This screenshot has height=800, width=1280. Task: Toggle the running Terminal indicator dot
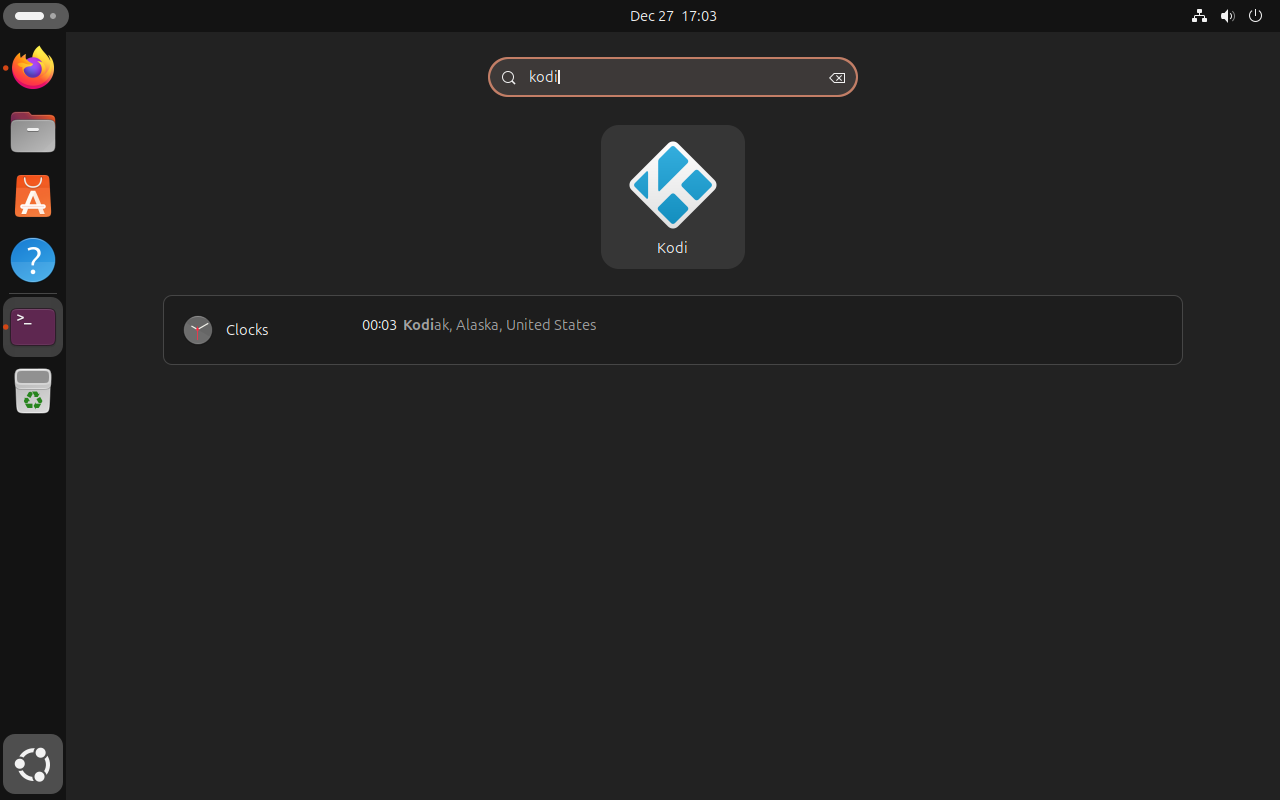click(7, 326)
